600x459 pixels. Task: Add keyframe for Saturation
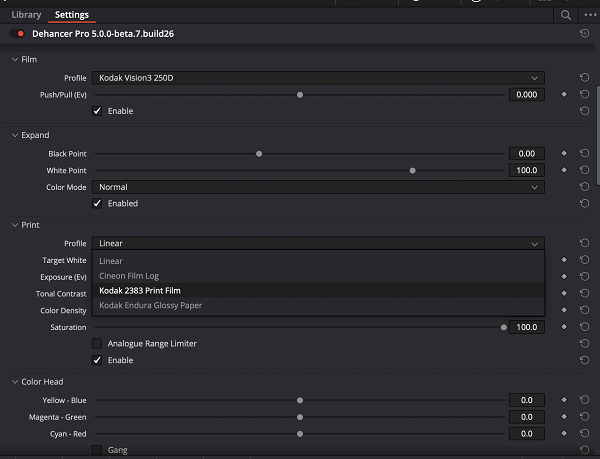564,327
